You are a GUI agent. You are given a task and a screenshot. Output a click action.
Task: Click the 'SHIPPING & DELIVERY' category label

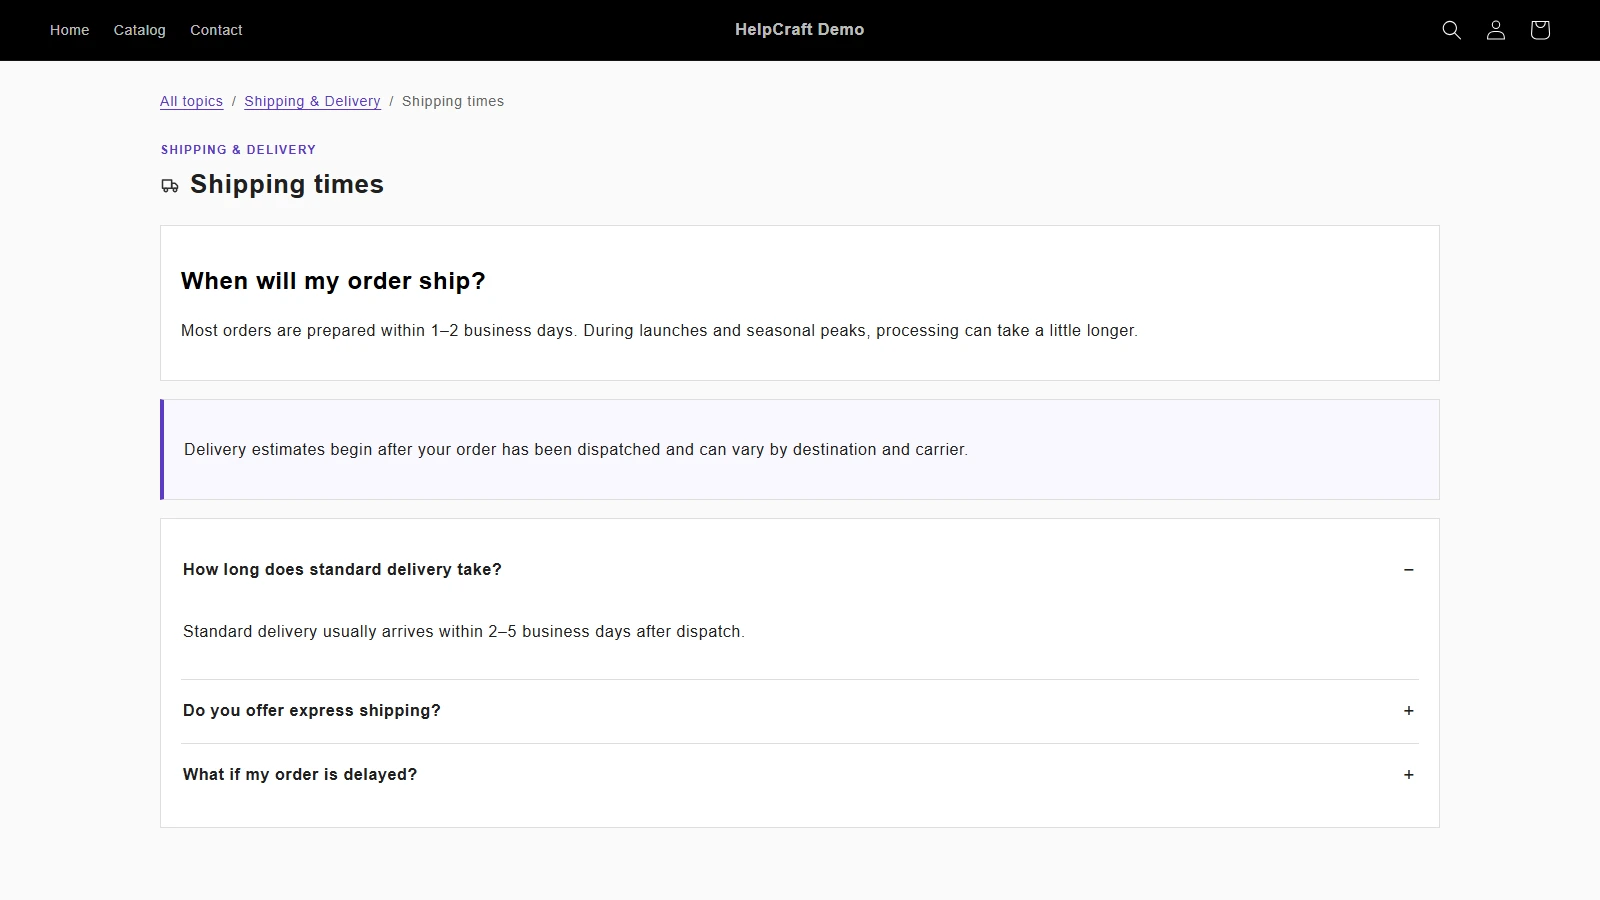(238, 150)
